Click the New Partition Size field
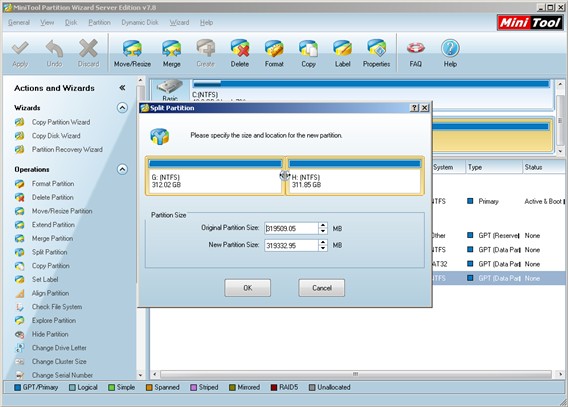Image resolution: width=568 pixels, height=407 pixels. pyautogui.click(x=291, y=246)
